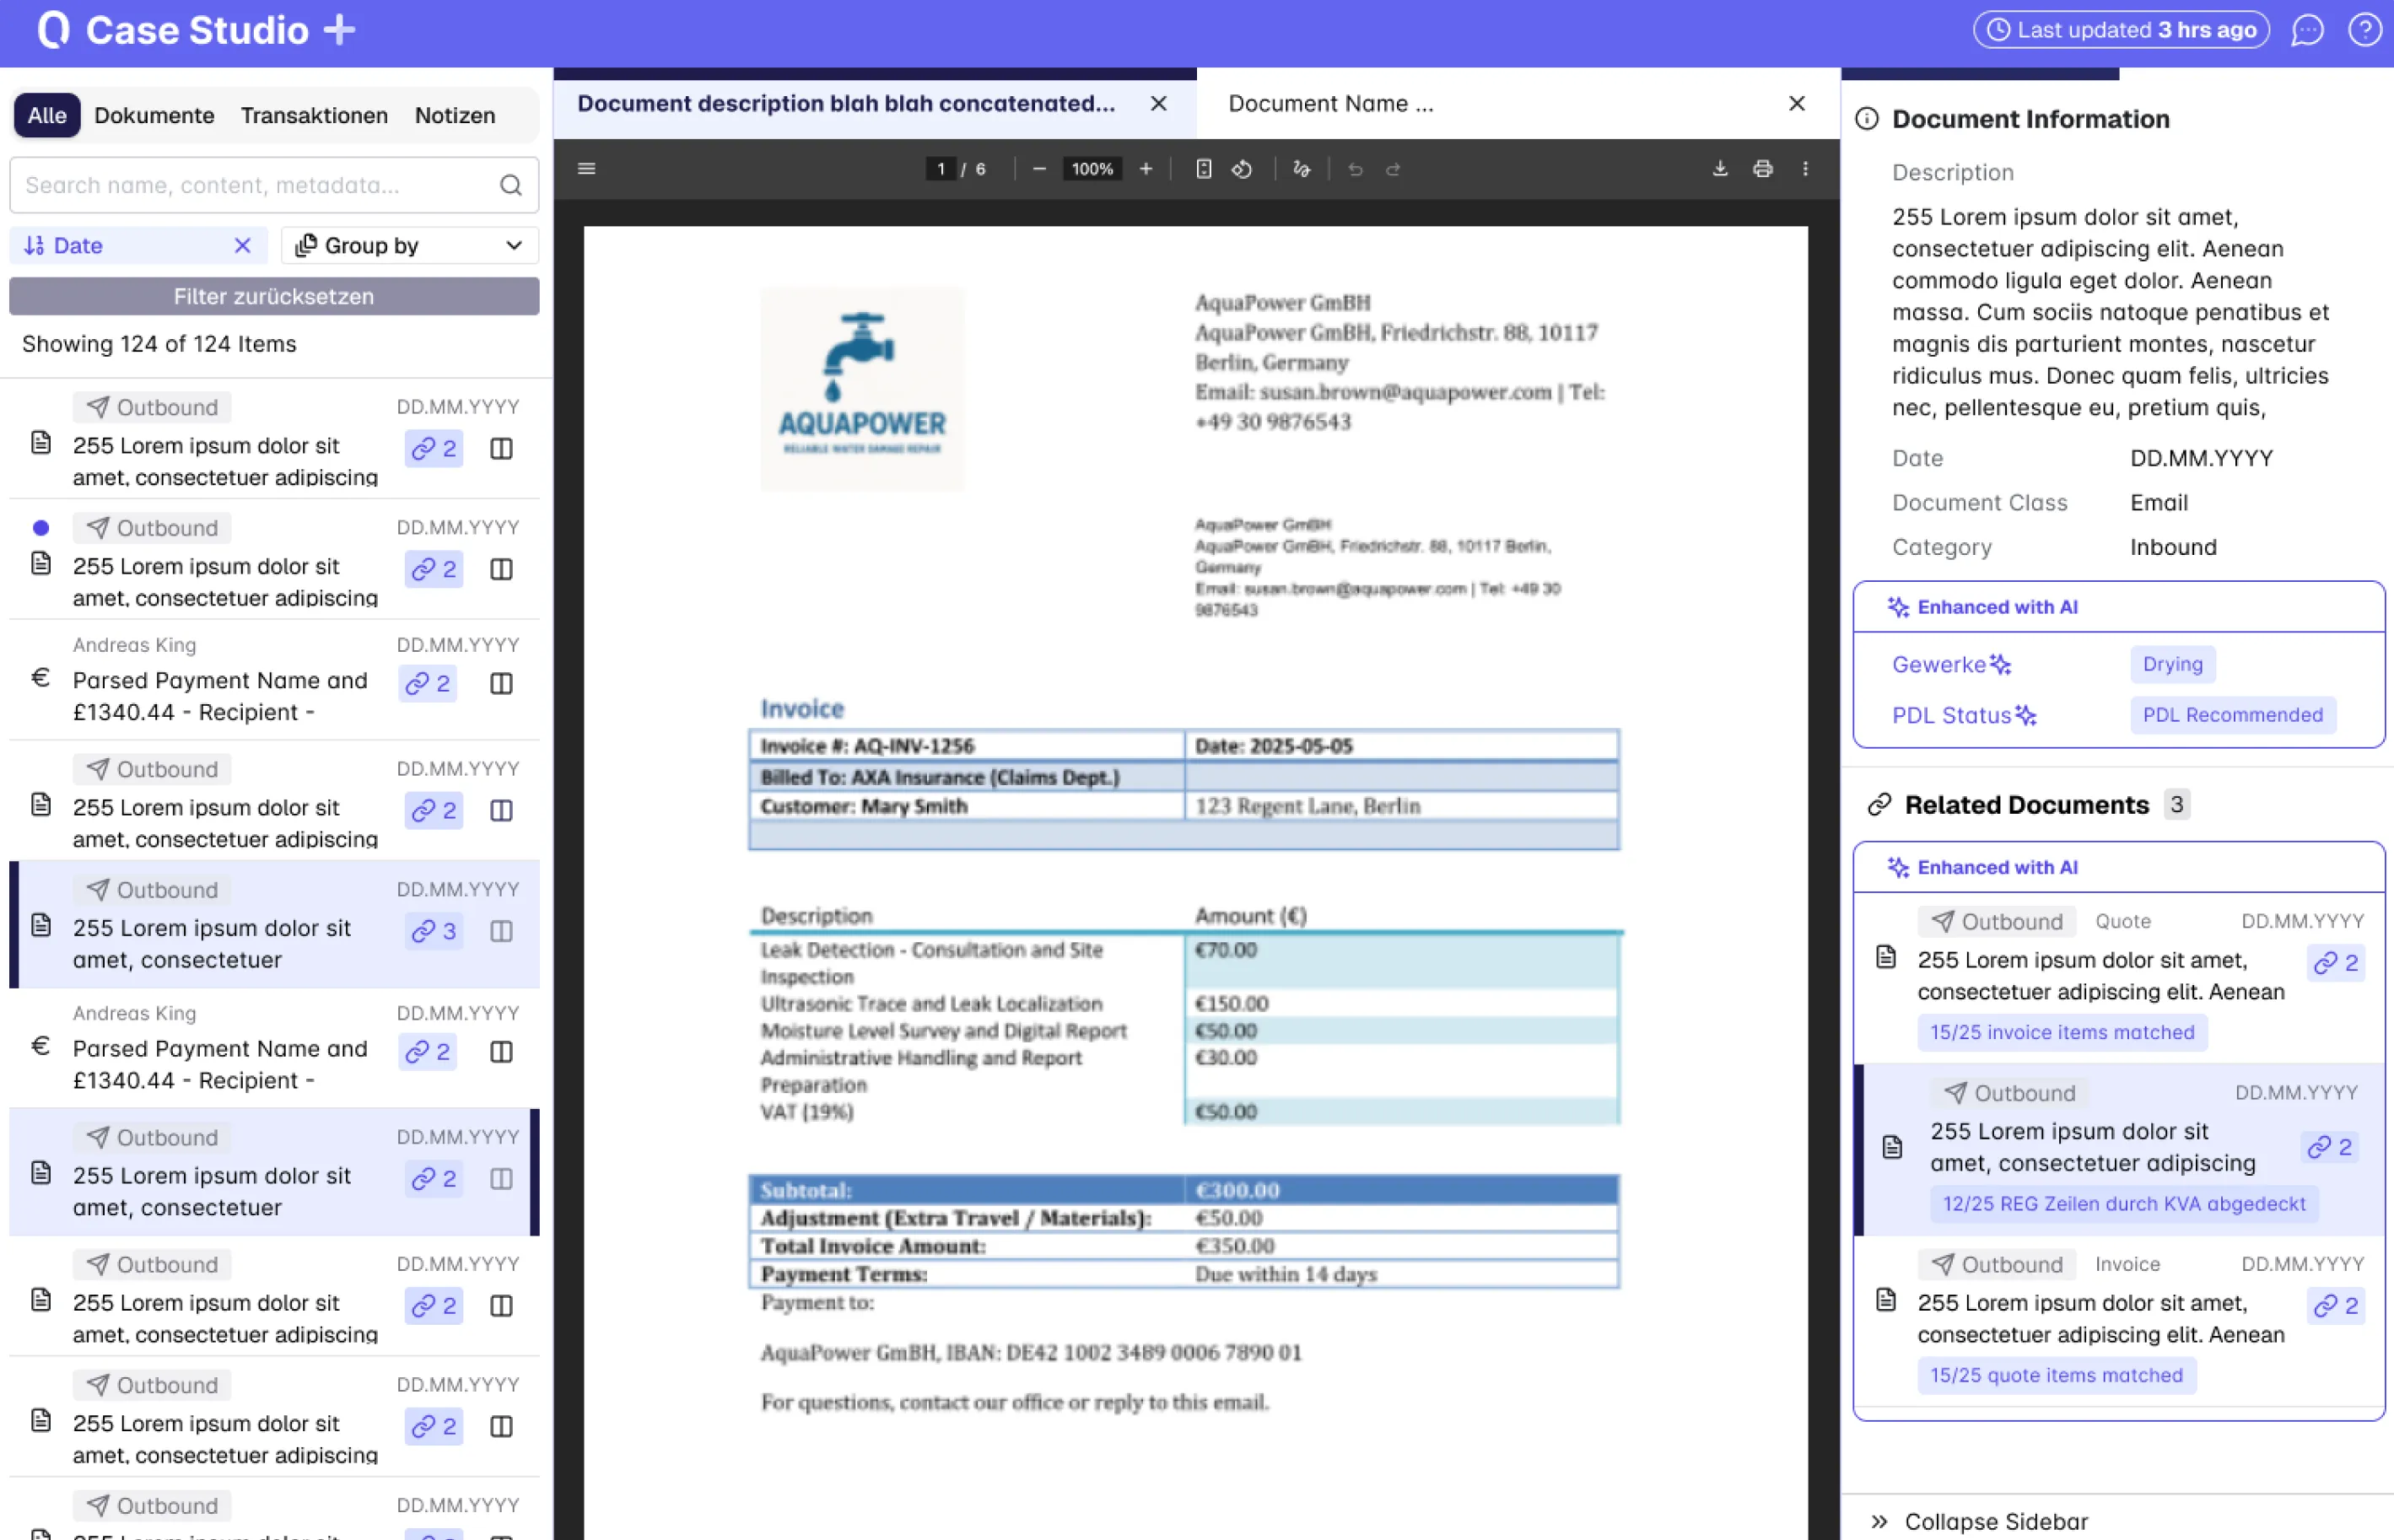
Task: Mark the unread blue-dot document as read
Action: 40,527
